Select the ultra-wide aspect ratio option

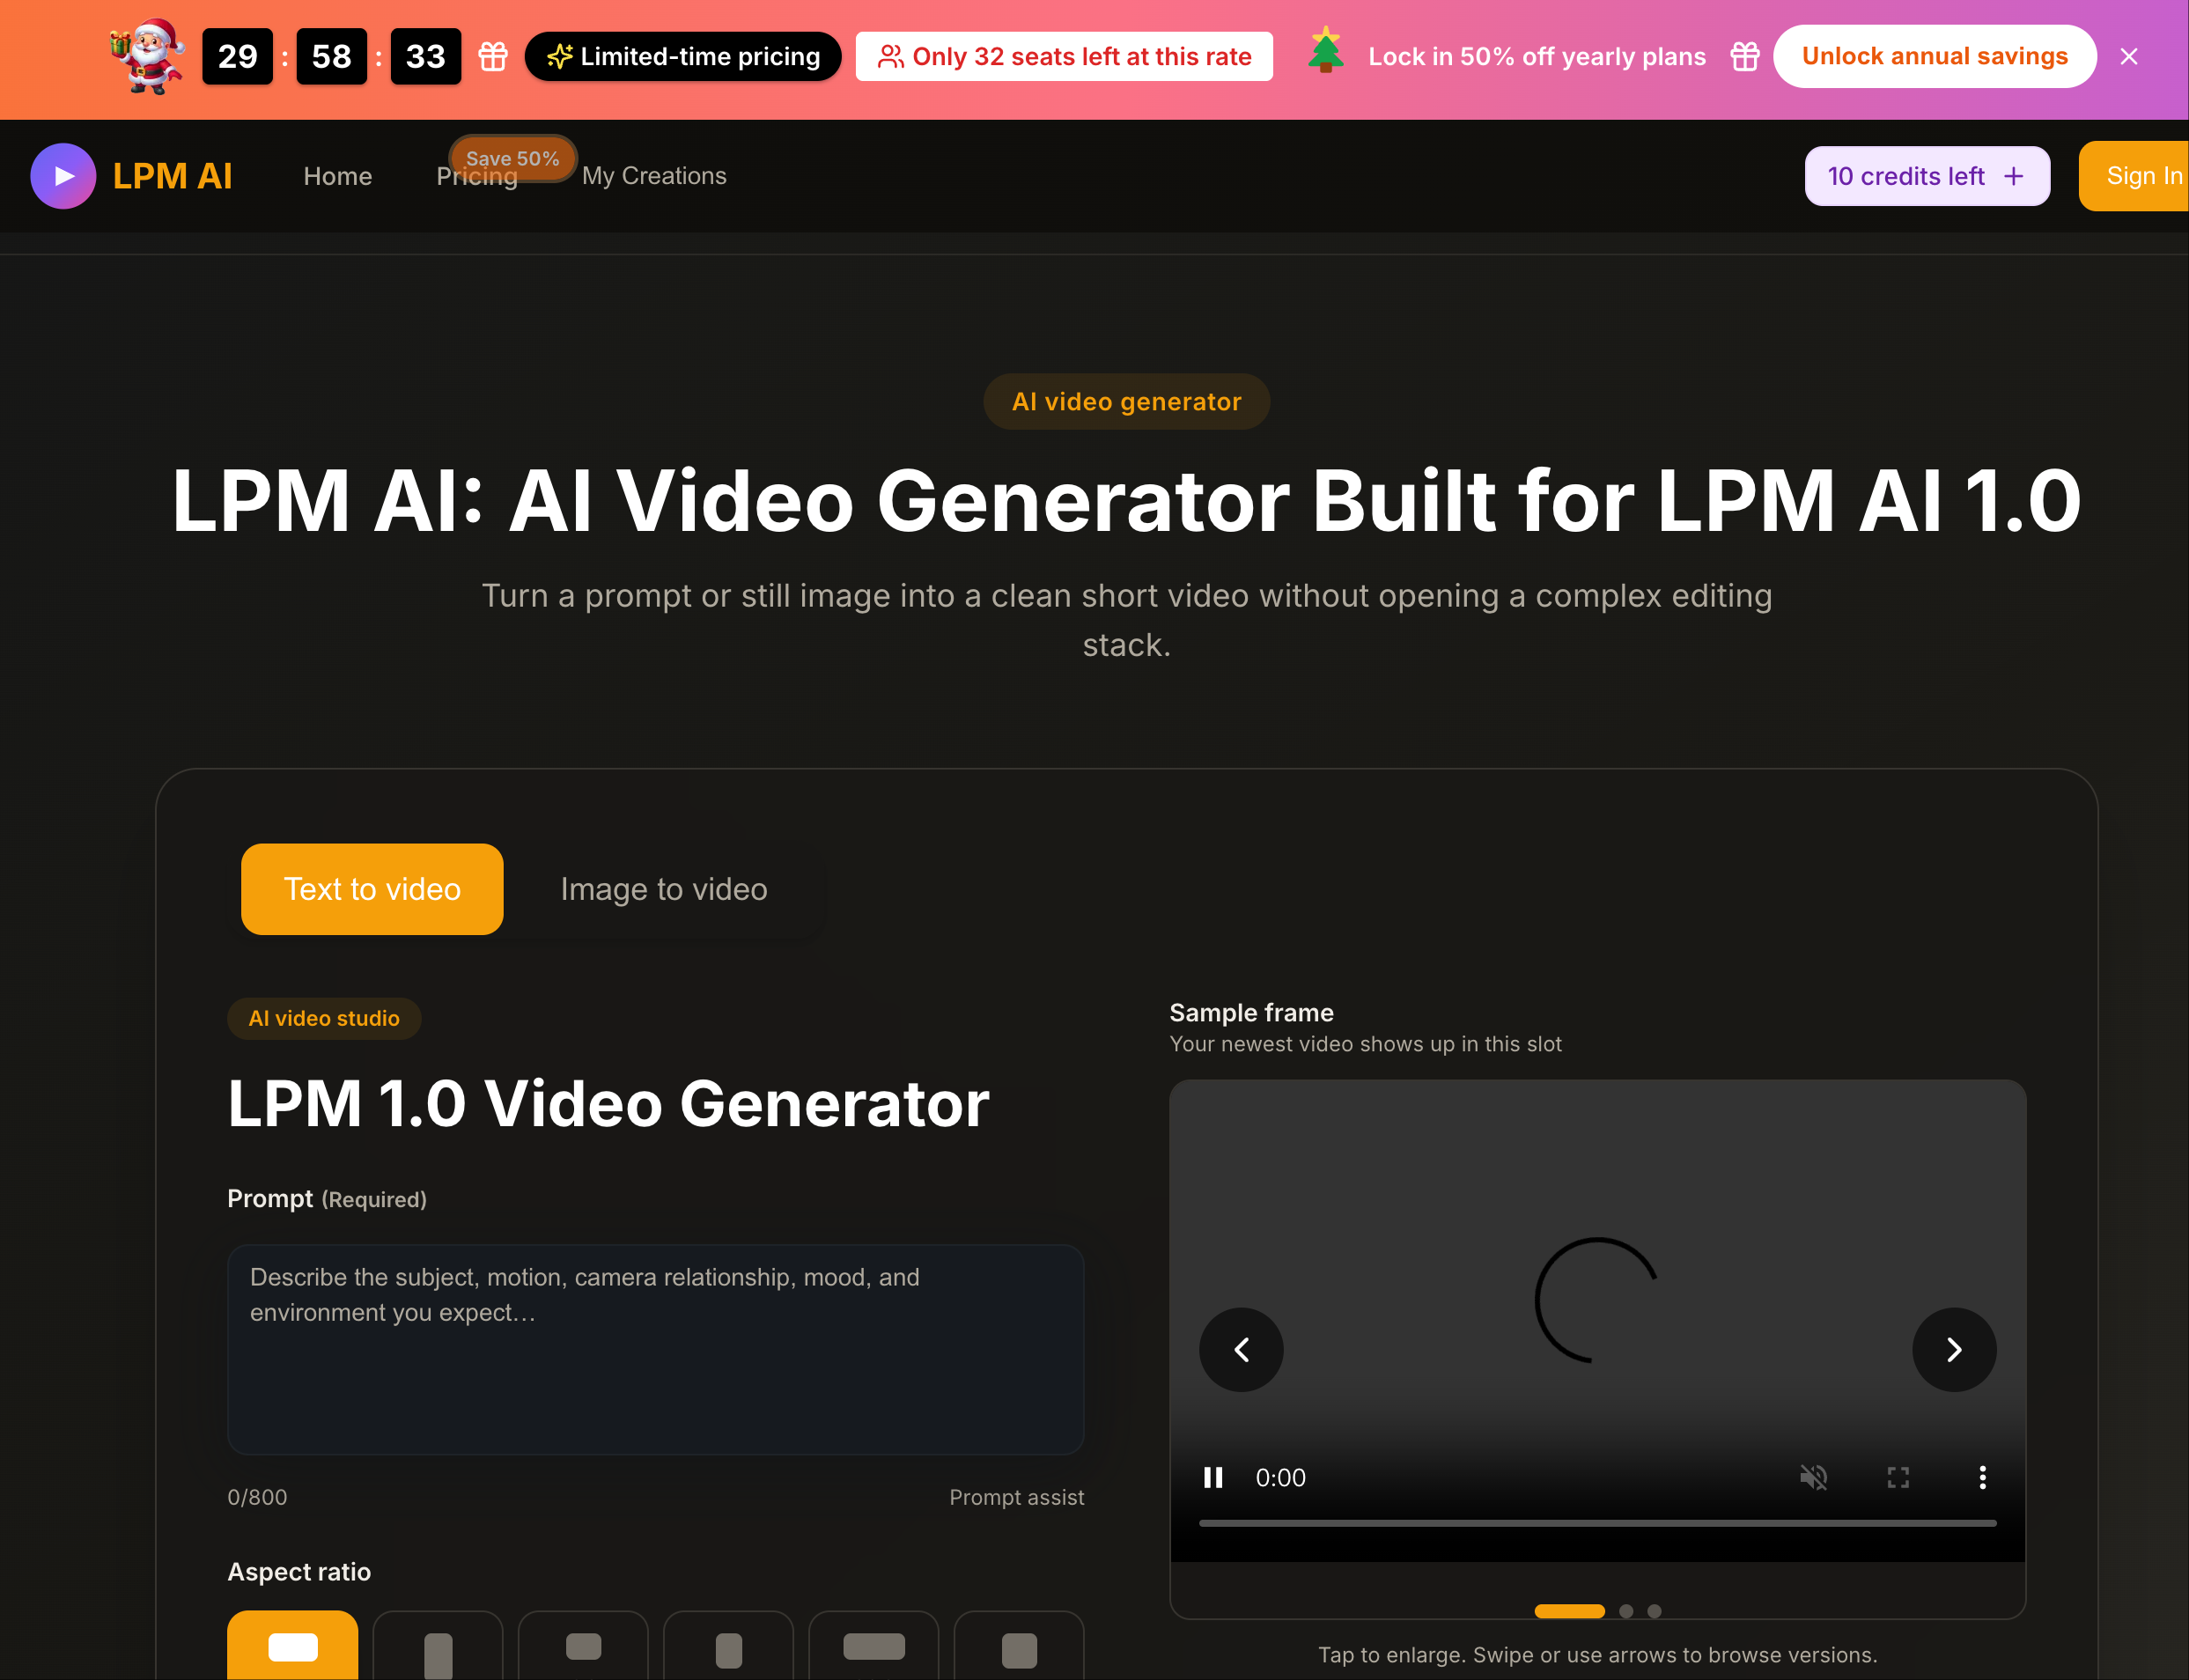point(873,1646)
